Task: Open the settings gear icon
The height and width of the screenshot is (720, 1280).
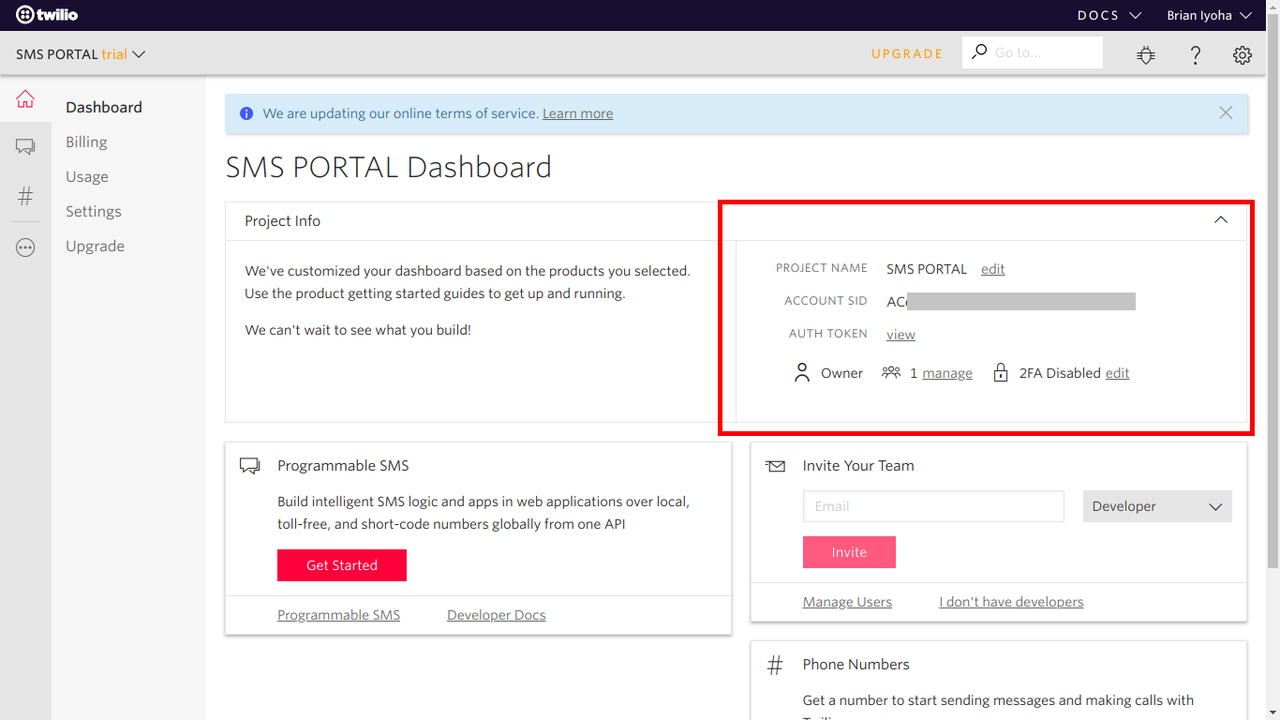Action: pyautogui.click(x=1242, y=55)
